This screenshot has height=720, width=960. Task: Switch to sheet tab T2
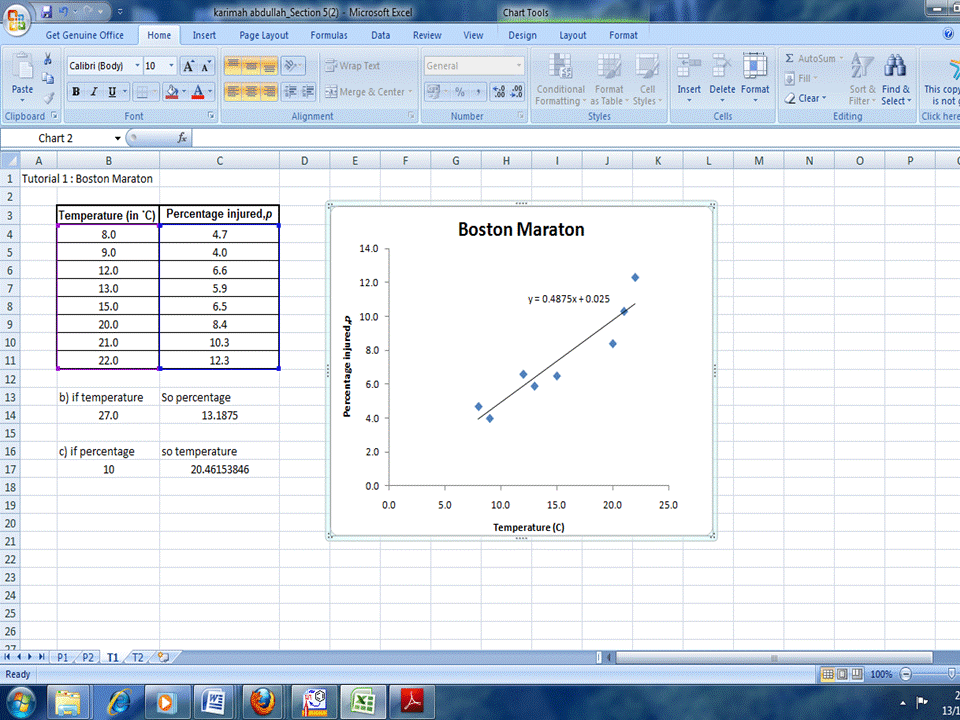(x=138, y=657)
